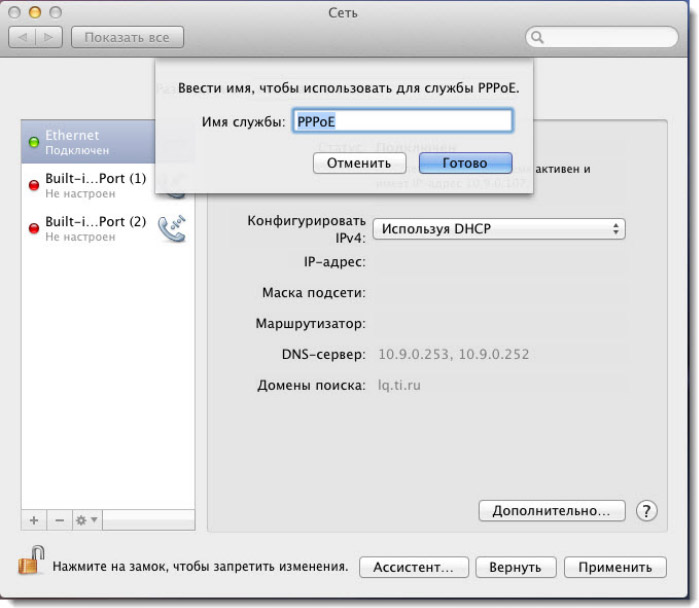This screenshot has width=699, height=608.
Task: Close the Сеть window with red button
Action: tap(14, 12)
